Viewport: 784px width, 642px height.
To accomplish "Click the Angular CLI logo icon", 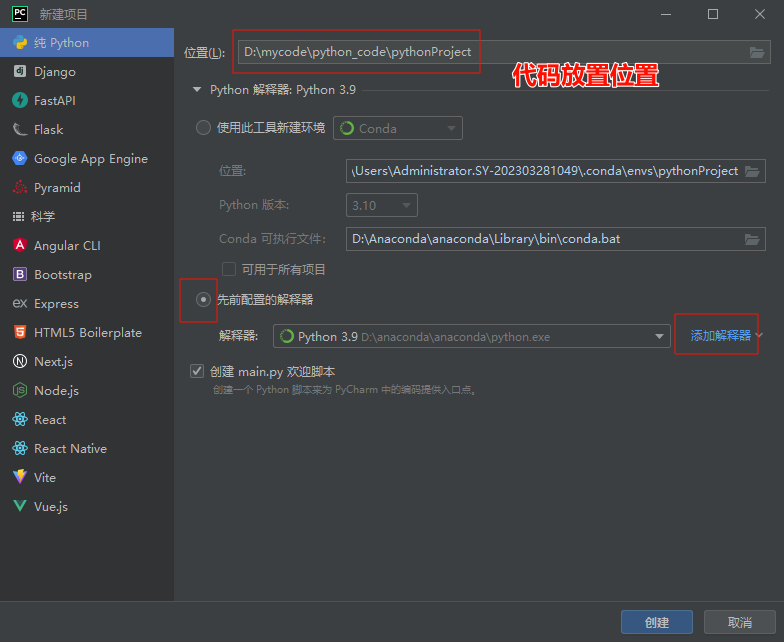I will (x=20, y=245).
